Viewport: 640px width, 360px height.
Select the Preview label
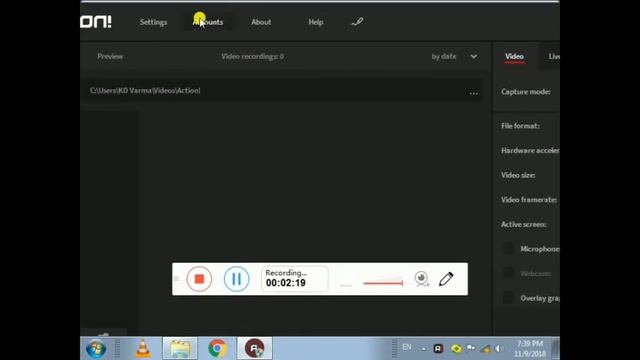point(110,56)
